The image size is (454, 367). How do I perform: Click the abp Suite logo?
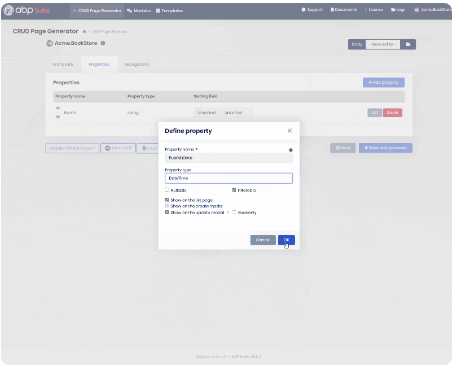pos(27,10)
